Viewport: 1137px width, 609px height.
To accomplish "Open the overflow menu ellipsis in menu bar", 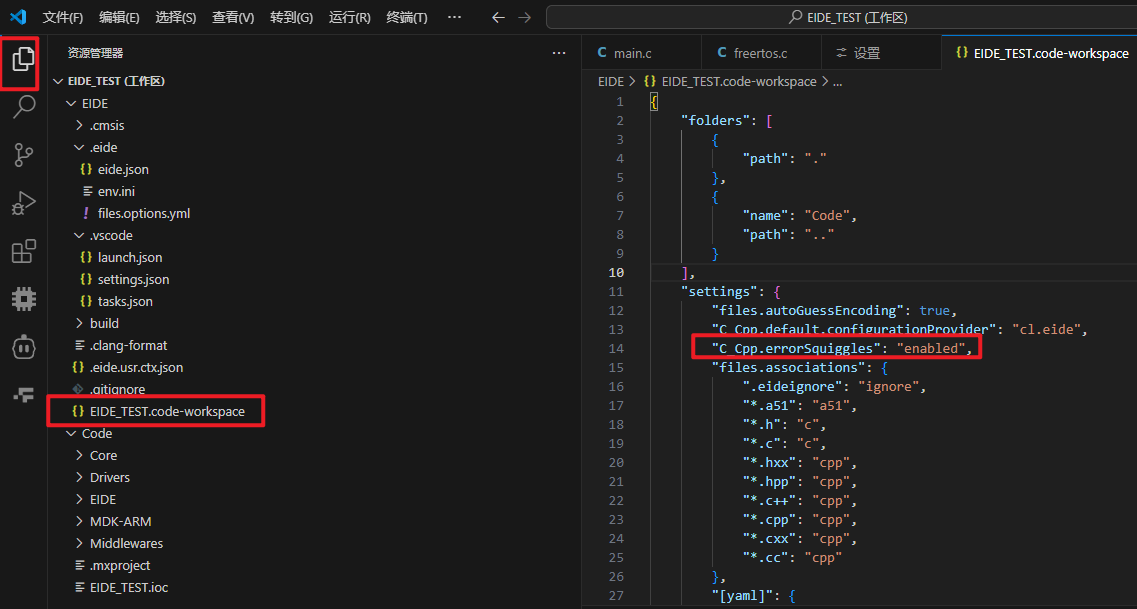I will tap(455, 17).
